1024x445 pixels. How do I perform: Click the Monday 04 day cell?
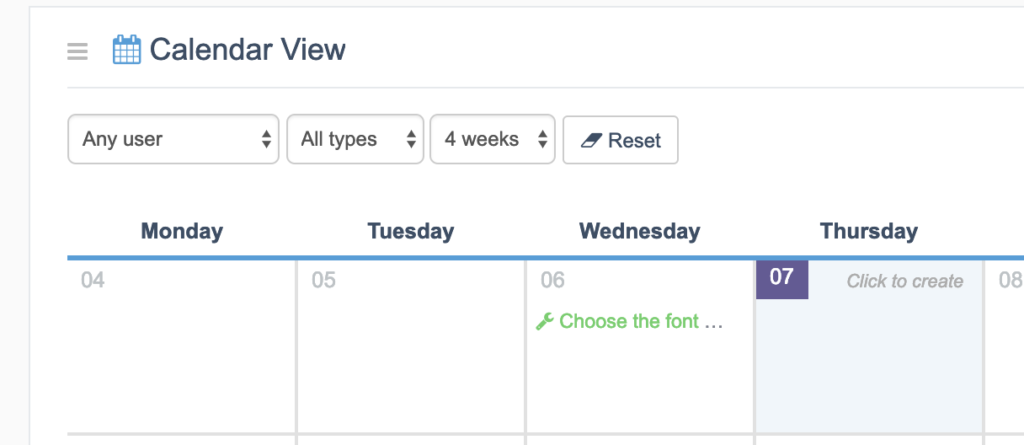pos(182,350)
